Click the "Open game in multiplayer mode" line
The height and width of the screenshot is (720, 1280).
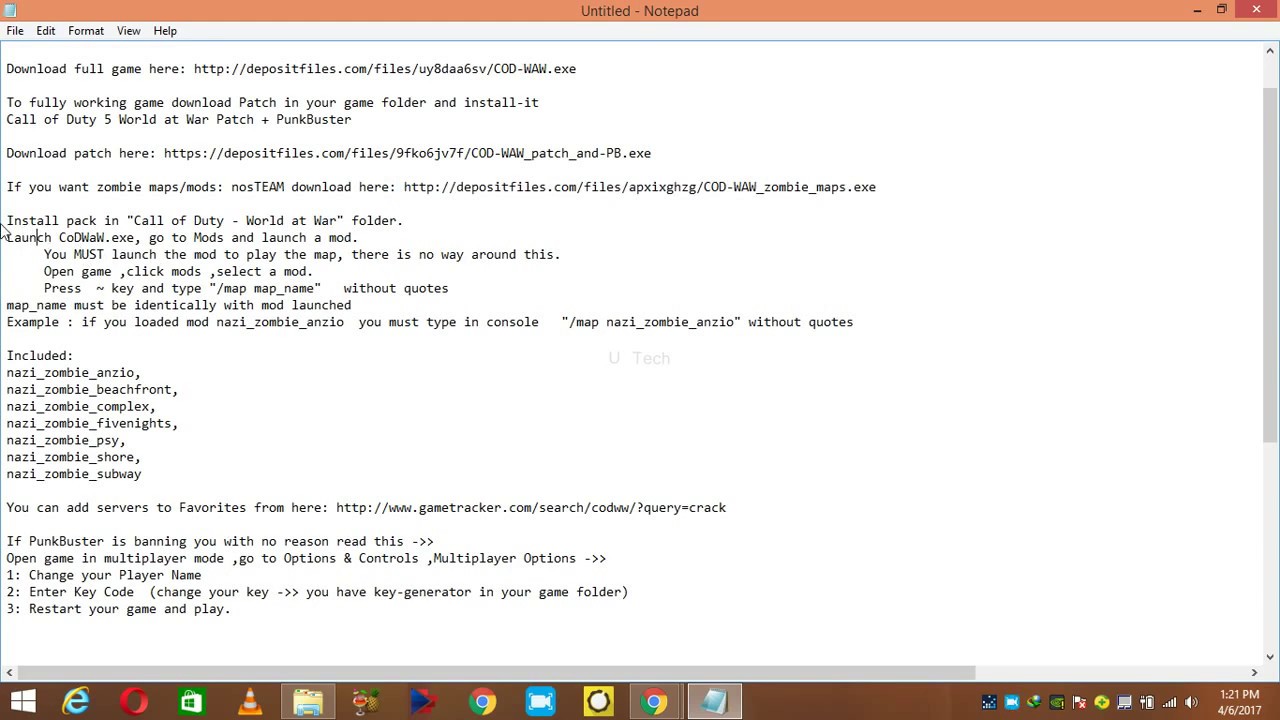click(x=307, y=559)
